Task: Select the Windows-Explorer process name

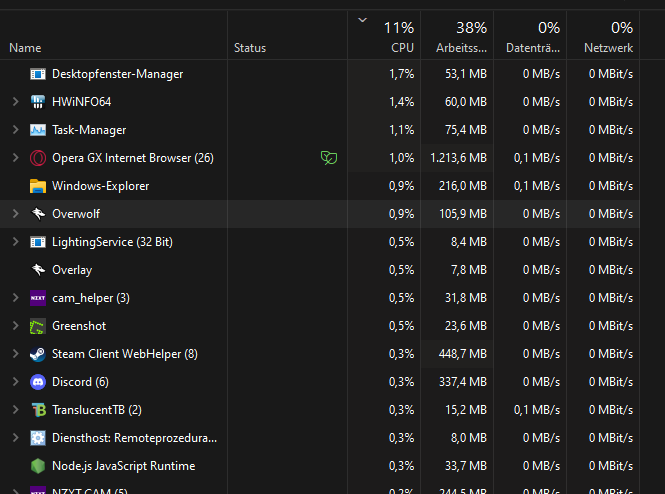Action: click(101, 186)
